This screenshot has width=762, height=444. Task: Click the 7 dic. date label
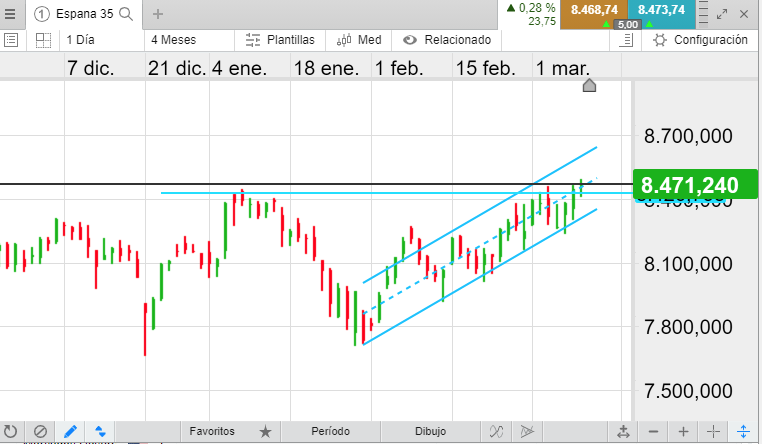coord(90,68)
